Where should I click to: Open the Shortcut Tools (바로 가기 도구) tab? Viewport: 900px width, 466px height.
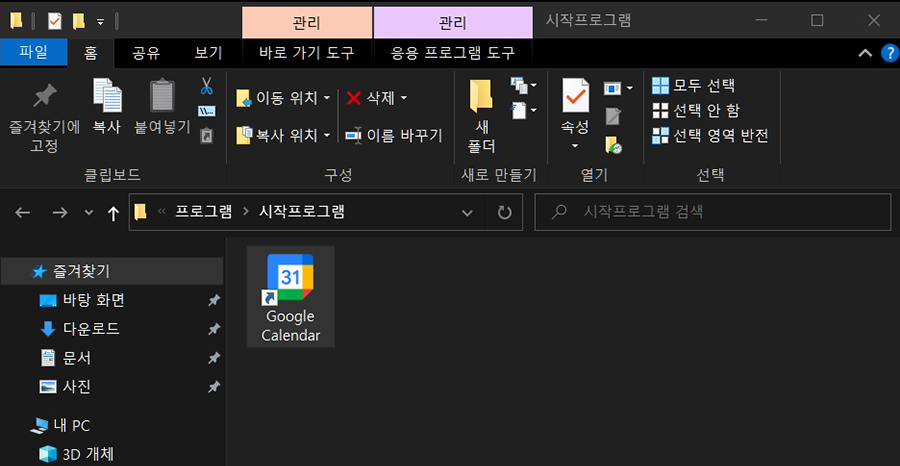tap(307, 53)
